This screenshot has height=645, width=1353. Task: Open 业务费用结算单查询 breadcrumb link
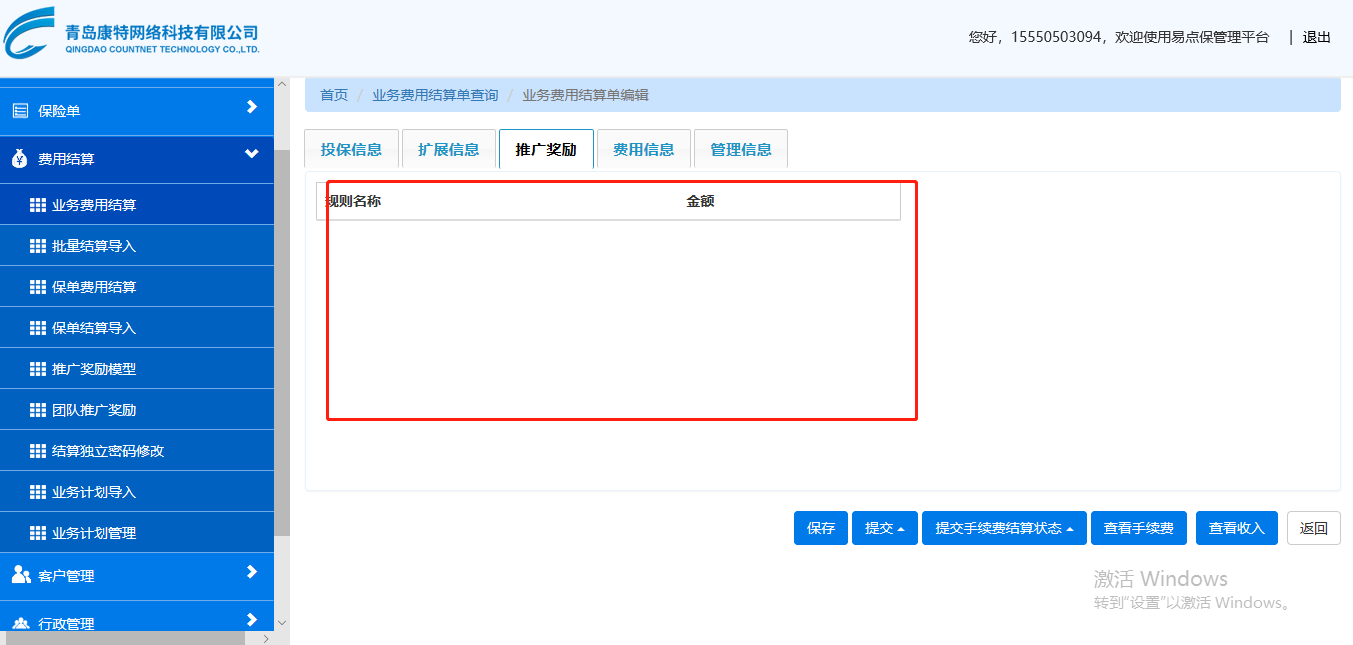[435, 95]
